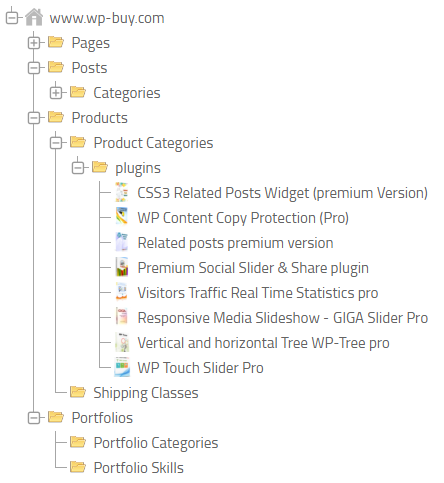444x483 pixels.
Task: Expand the Categories node under Posts
Action: (x=56, y=93)
